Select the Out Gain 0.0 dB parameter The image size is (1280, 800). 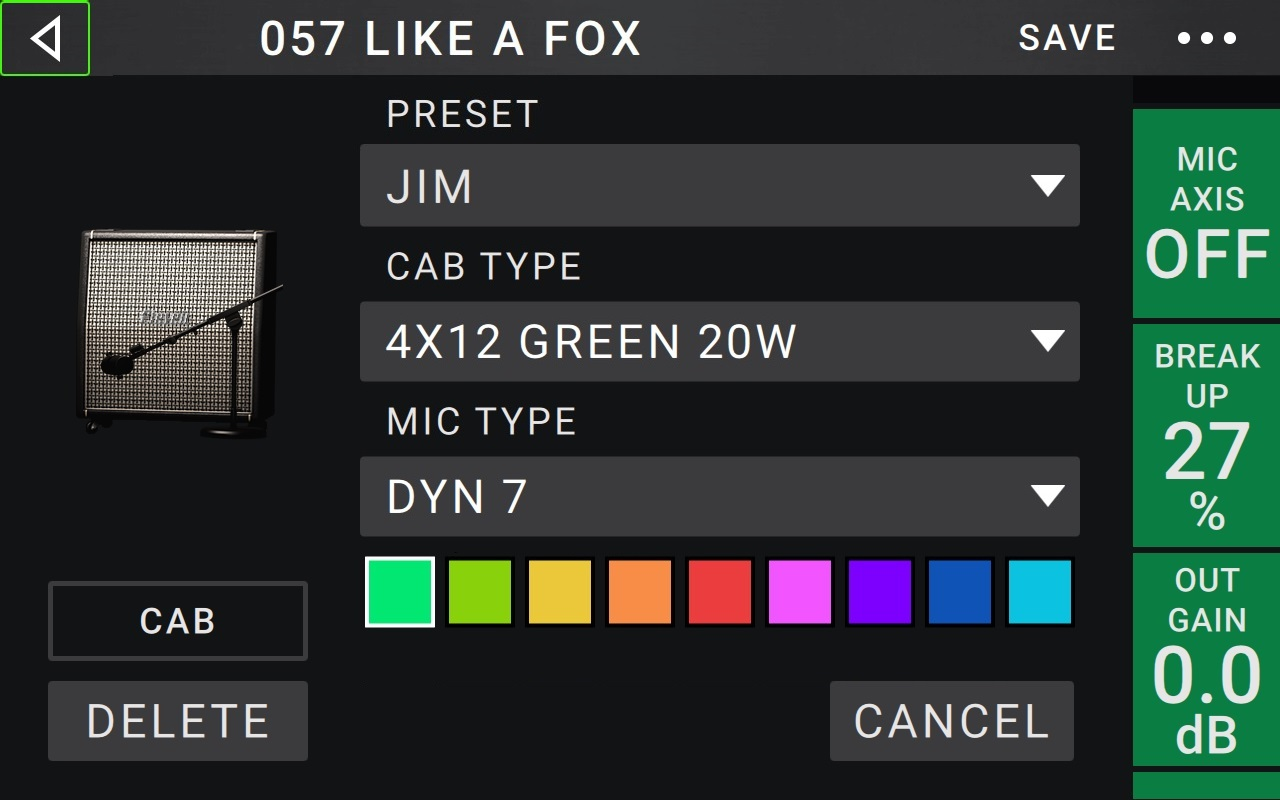[1206, 660]
